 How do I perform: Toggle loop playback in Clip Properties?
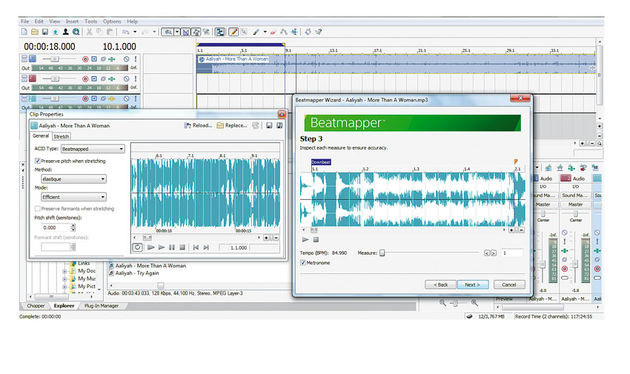[x=137, y=247]
